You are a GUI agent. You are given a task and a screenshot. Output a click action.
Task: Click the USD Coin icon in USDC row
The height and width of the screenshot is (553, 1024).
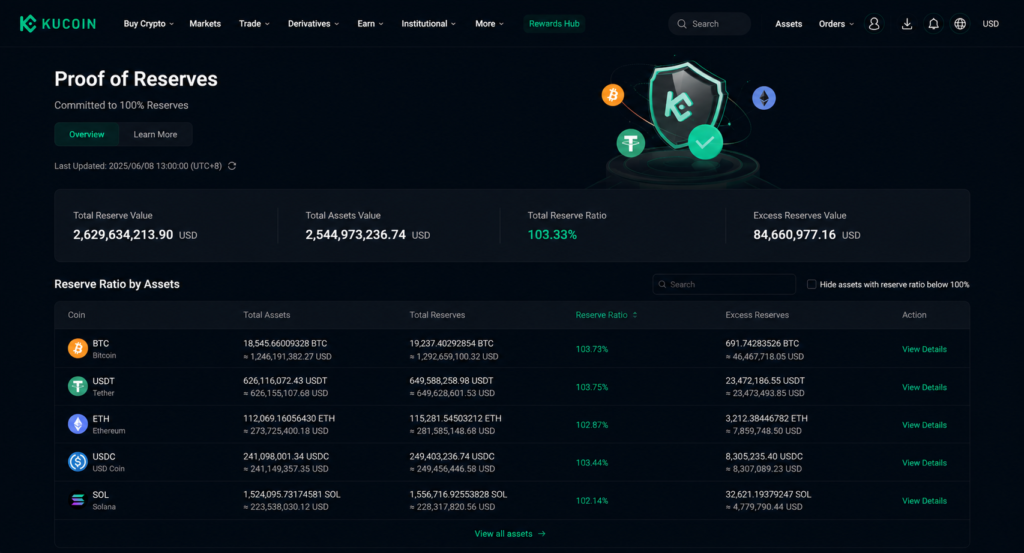pos(78,462)
